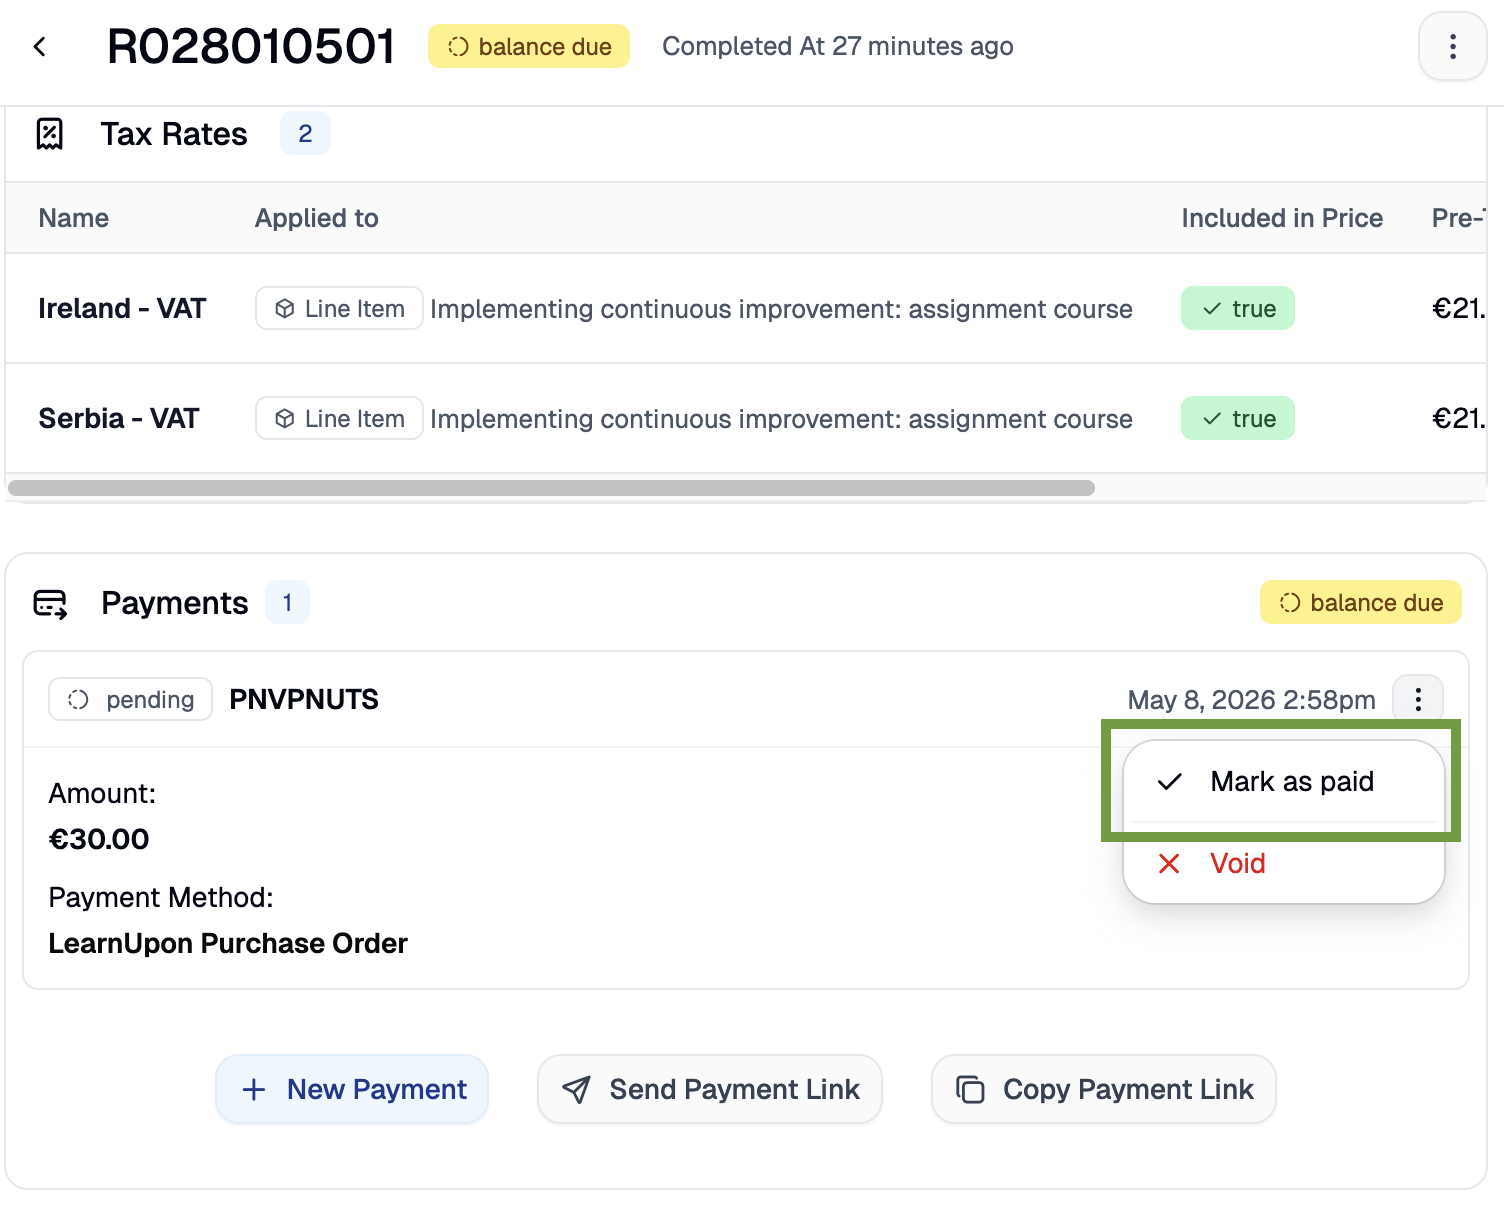Image resolution: width=1504 pixels, height=1222 pixels.
Task: Click the copy icon in Copy Payment Link
Action: pos(970,1090)
